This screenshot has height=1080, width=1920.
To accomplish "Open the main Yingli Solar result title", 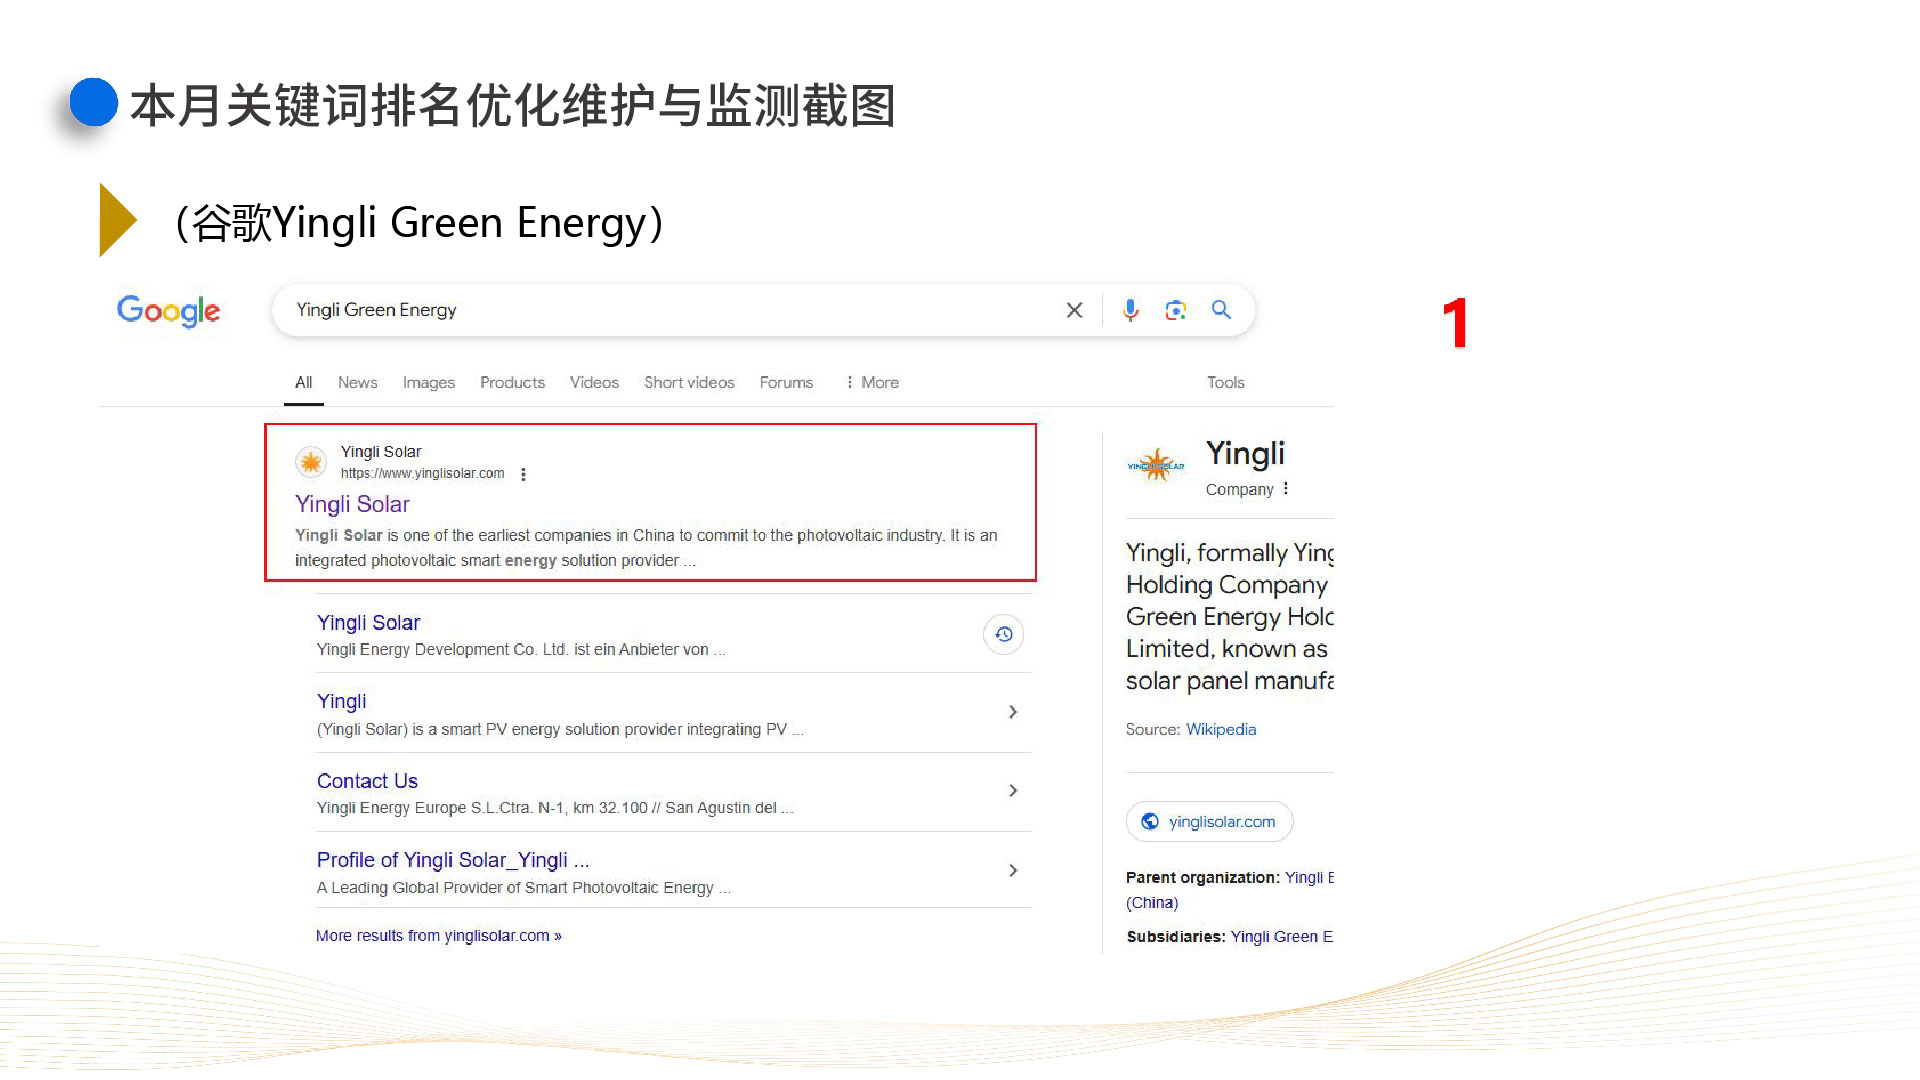I will 352,504.
